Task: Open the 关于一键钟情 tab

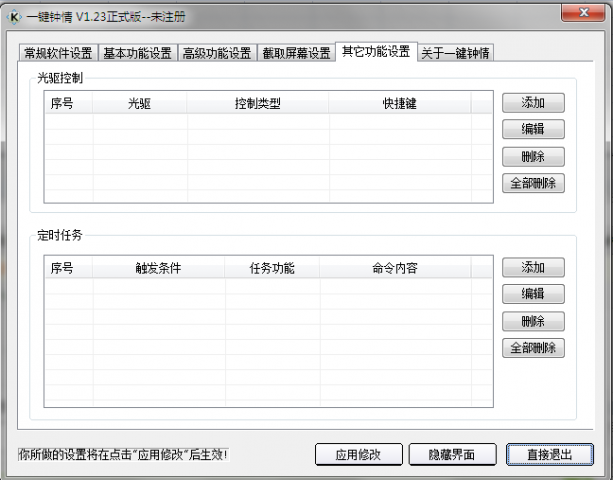Action: (x=455, y=53)
